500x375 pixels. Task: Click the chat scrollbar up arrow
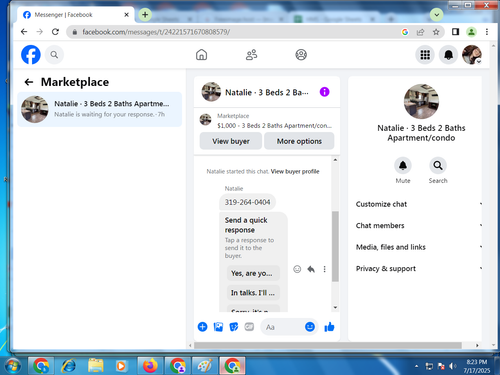coord(335,160)
